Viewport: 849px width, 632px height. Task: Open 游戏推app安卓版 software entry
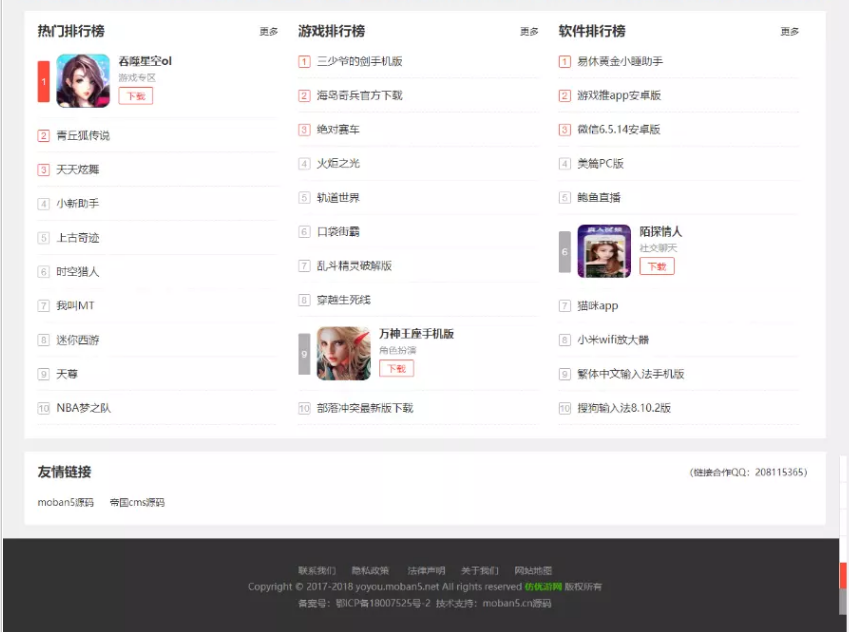click(619, 95)
